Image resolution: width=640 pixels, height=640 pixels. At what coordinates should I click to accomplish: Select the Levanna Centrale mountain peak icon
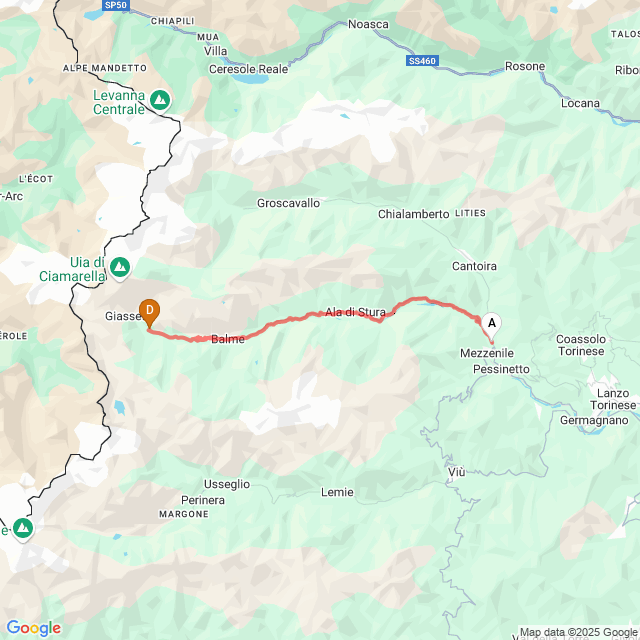(x=160, y=100)
